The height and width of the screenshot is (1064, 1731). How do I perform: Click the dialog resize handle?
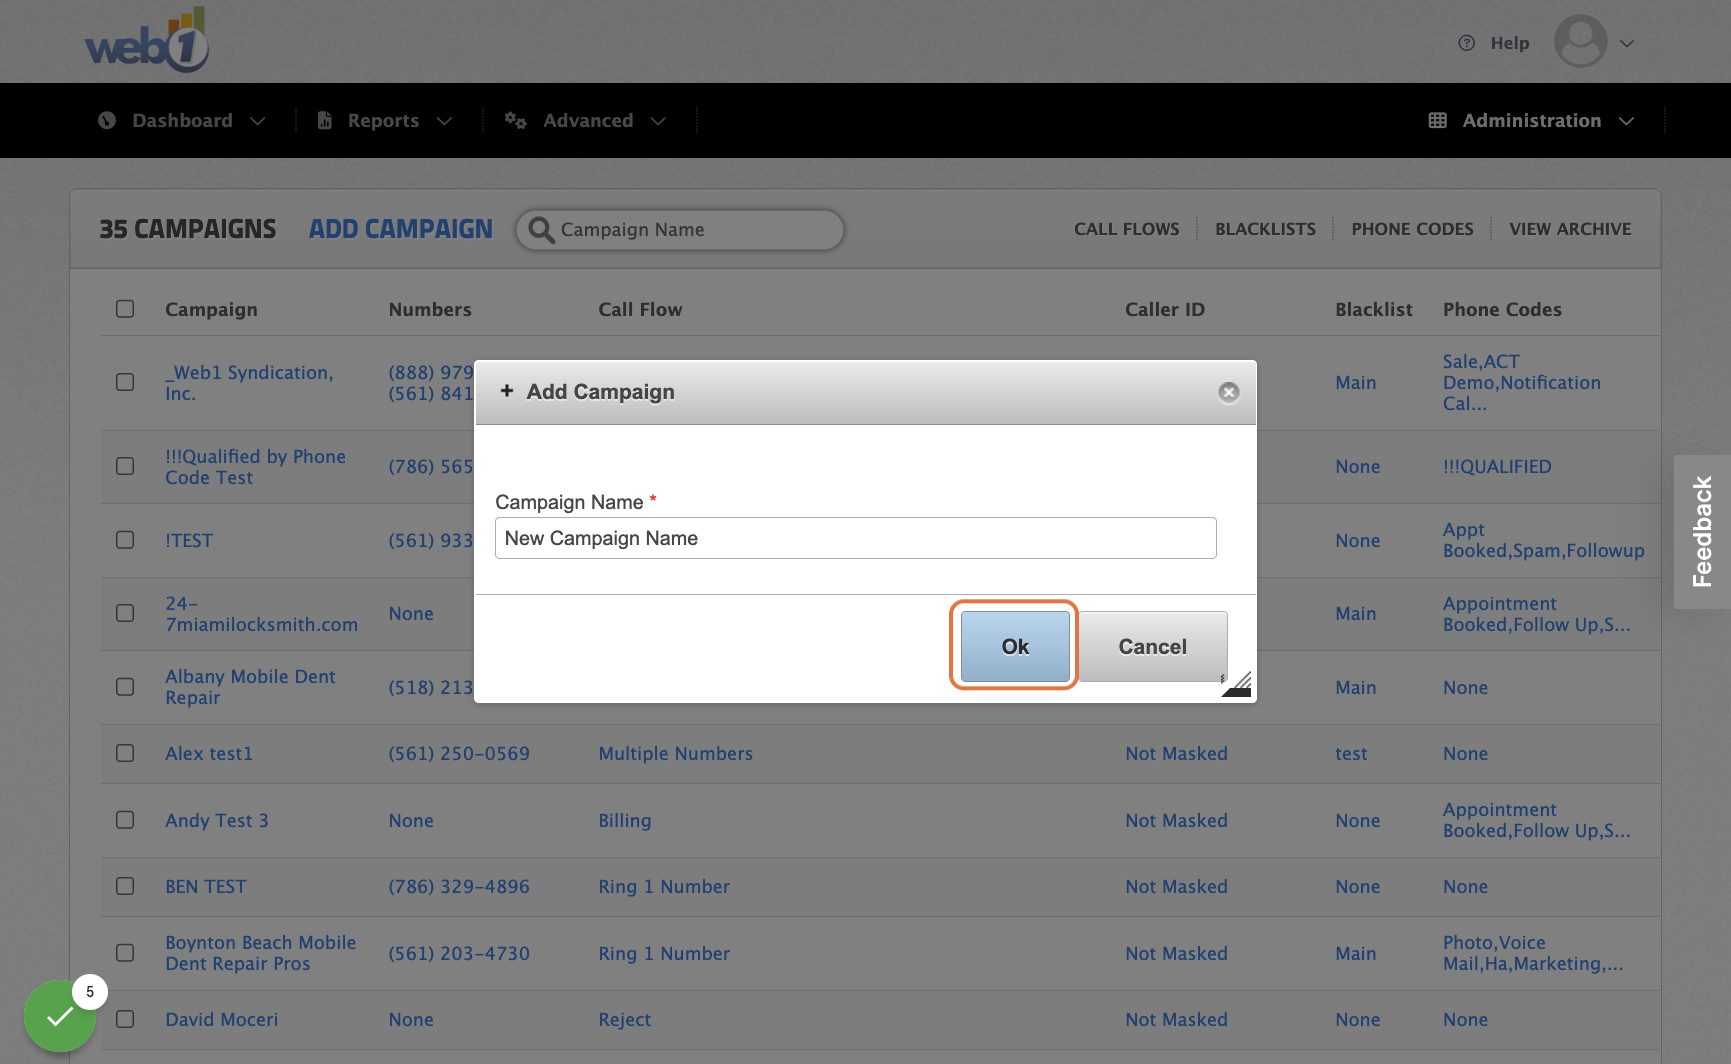[1237, 684]
